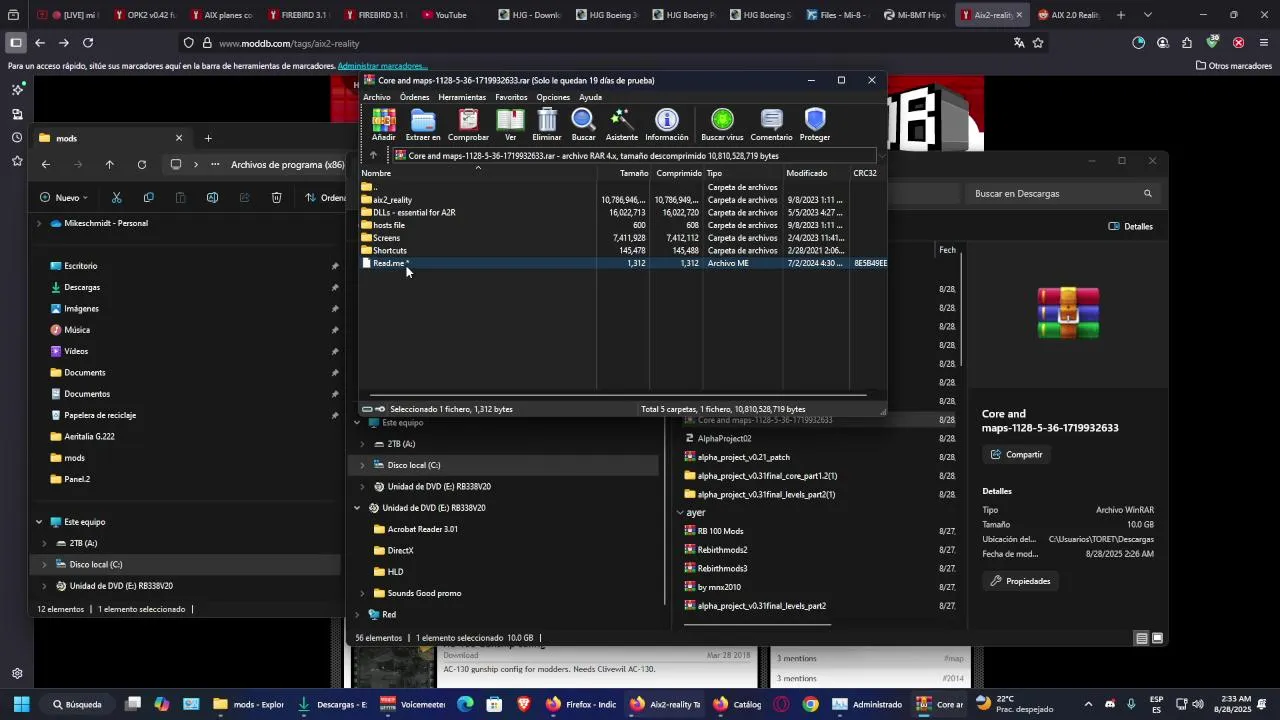Expand Disco local (C:) in Descargas tree
1280x720 pixels.
pyautogui.click(x=362, y=465)
